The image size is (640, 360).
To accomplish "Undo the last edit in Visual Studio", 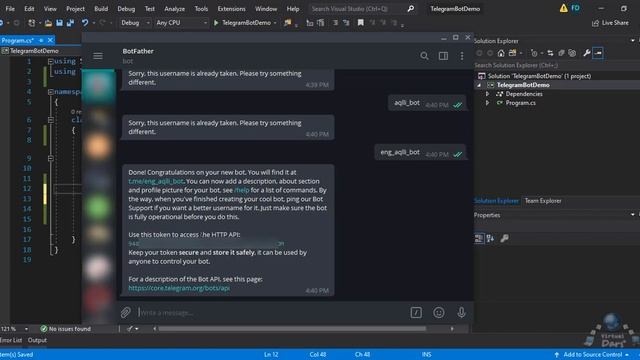I will pyautogui.click(x=84, y=23).
